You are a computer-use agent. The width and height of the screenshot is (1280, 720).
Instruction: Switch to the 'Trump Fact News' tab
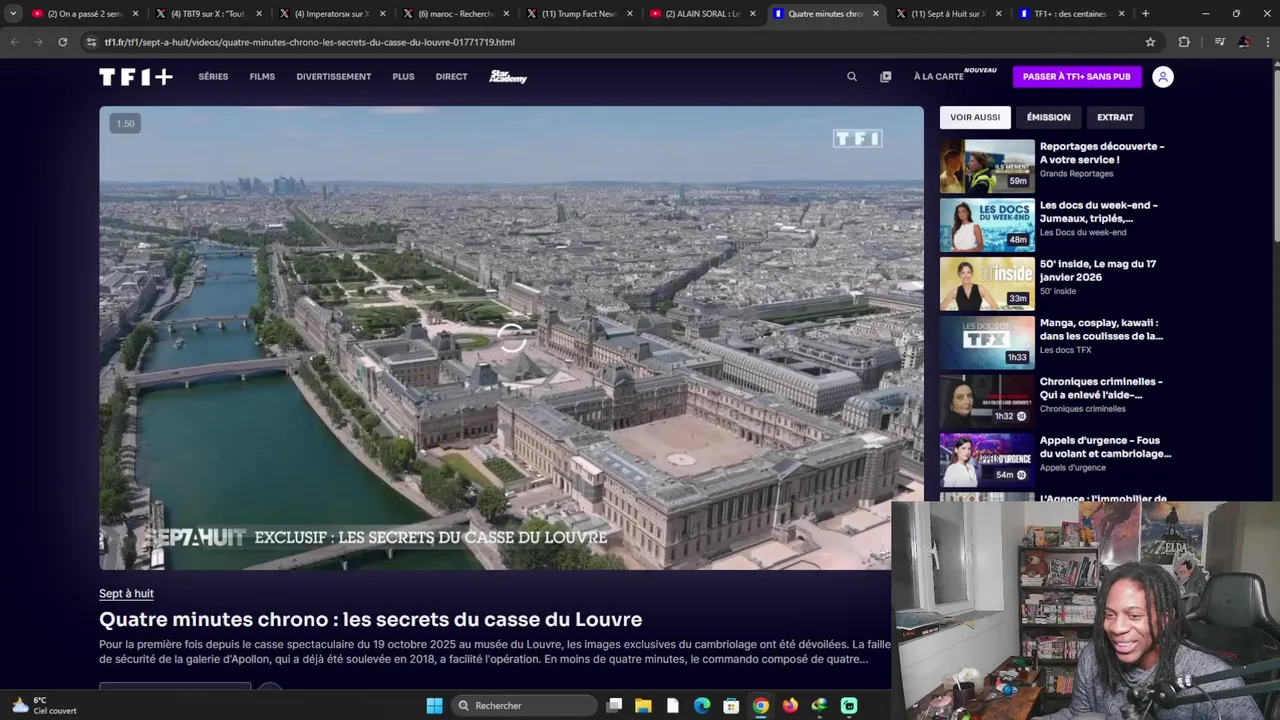point(578,14)
